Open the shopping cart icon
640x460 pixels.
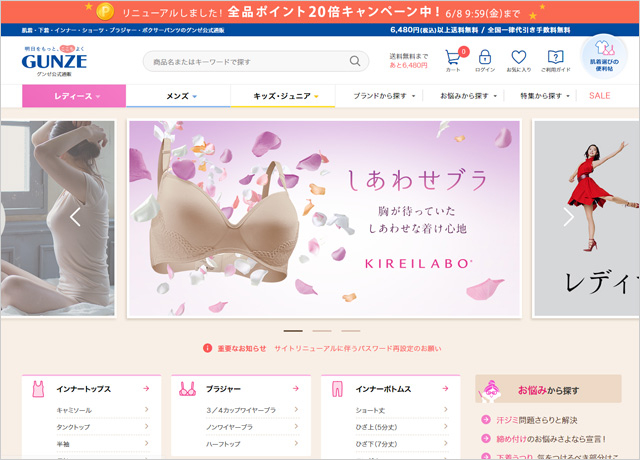pos(453,58)
